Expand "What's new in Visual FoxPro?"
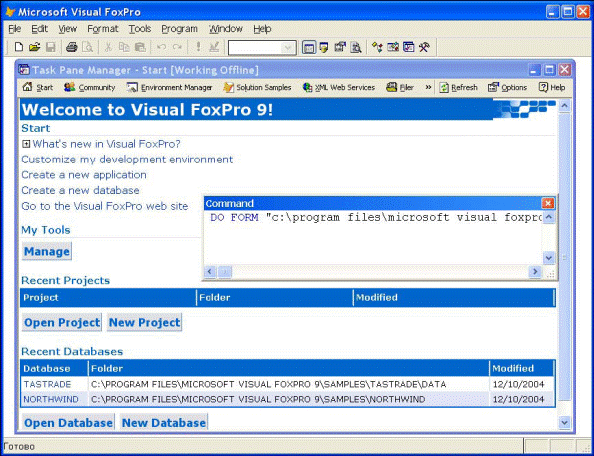Image resolution: width=594 pixels, height=456 pixels. tap(26, 144)
